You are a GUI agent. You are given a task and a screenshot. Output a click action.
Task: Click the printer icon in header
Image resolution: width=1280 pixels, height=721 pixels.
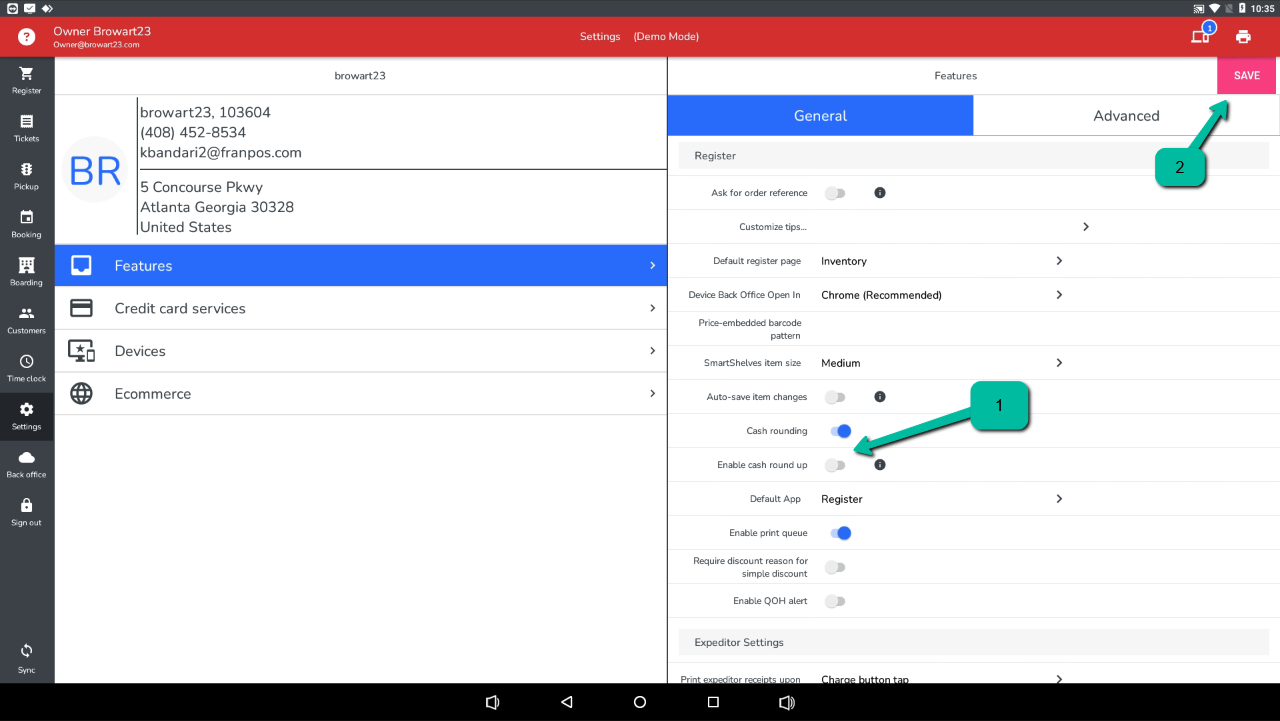coord(1243,37)
